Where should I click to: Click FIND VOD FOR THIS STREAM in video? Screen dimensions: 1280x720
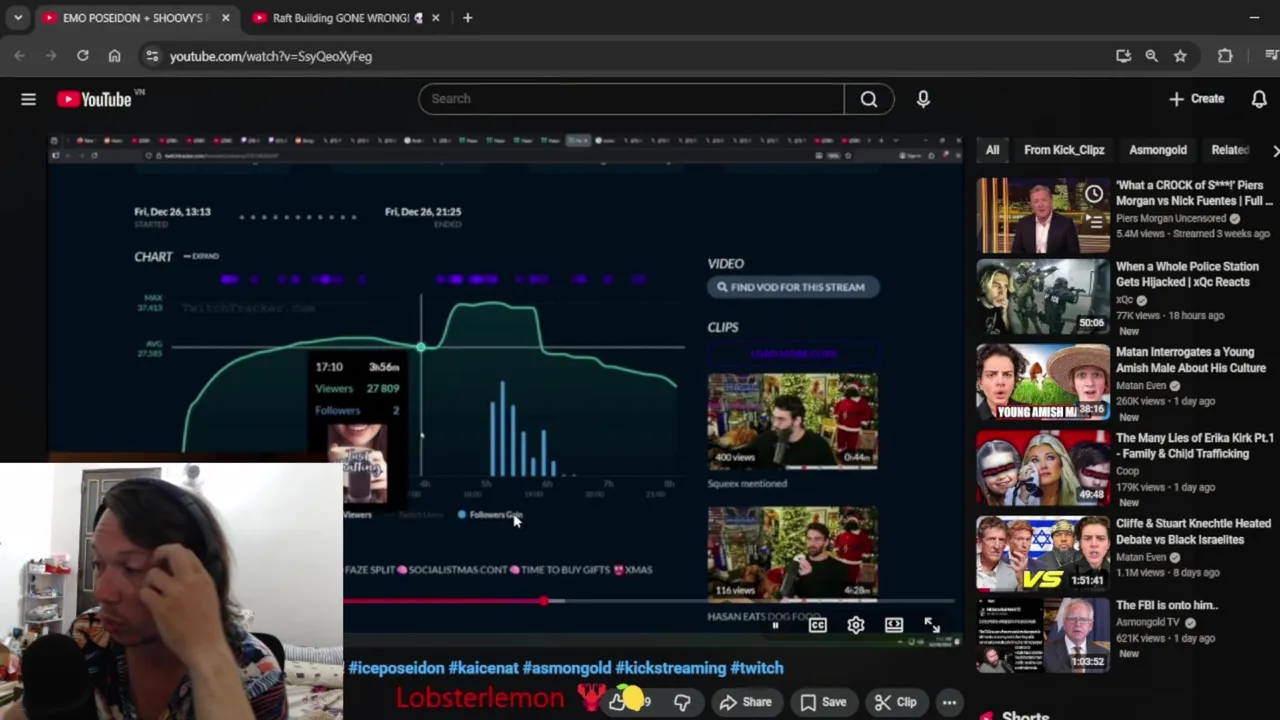click(x=792, y=287)
